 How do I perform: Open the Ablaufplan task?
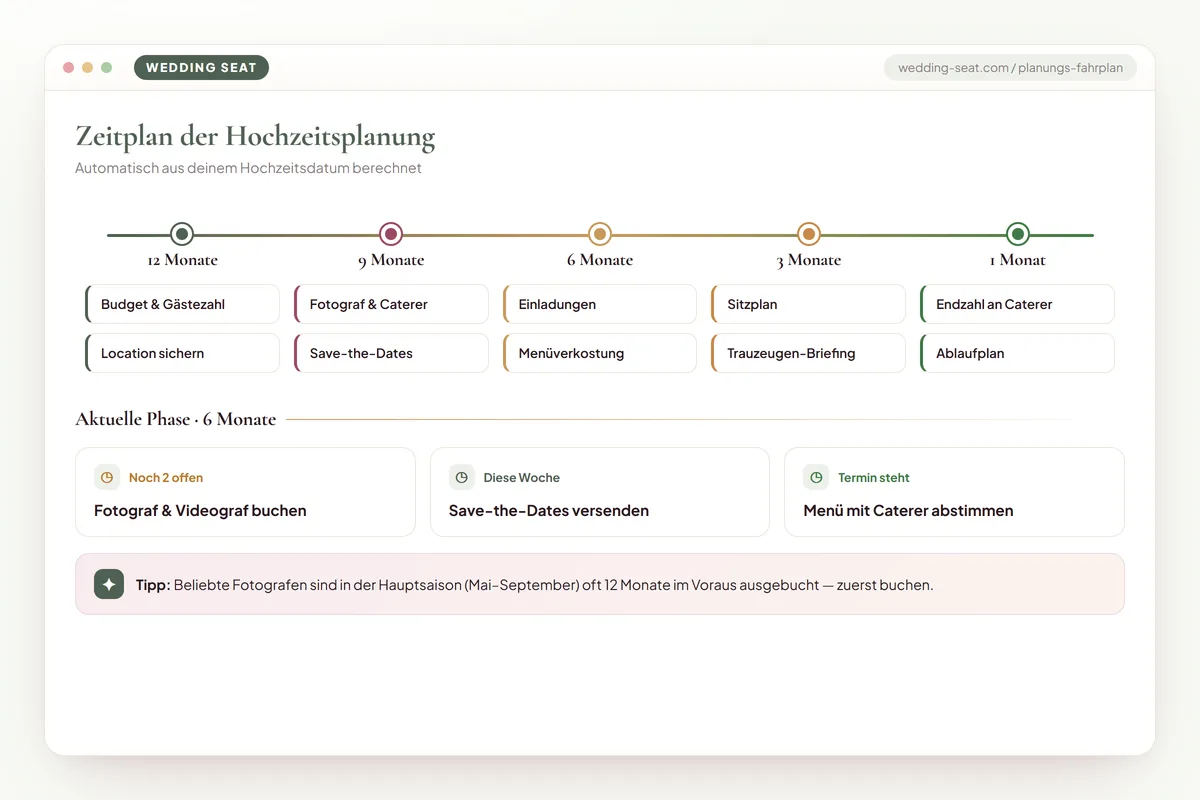tap(1017, 353)
